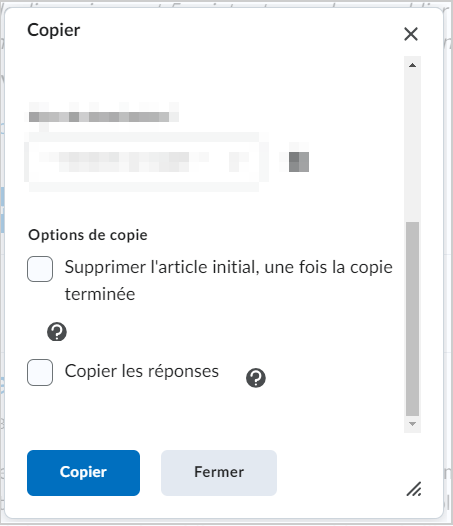
Task: Click the Fermer button
Action: tap(219, 473)
